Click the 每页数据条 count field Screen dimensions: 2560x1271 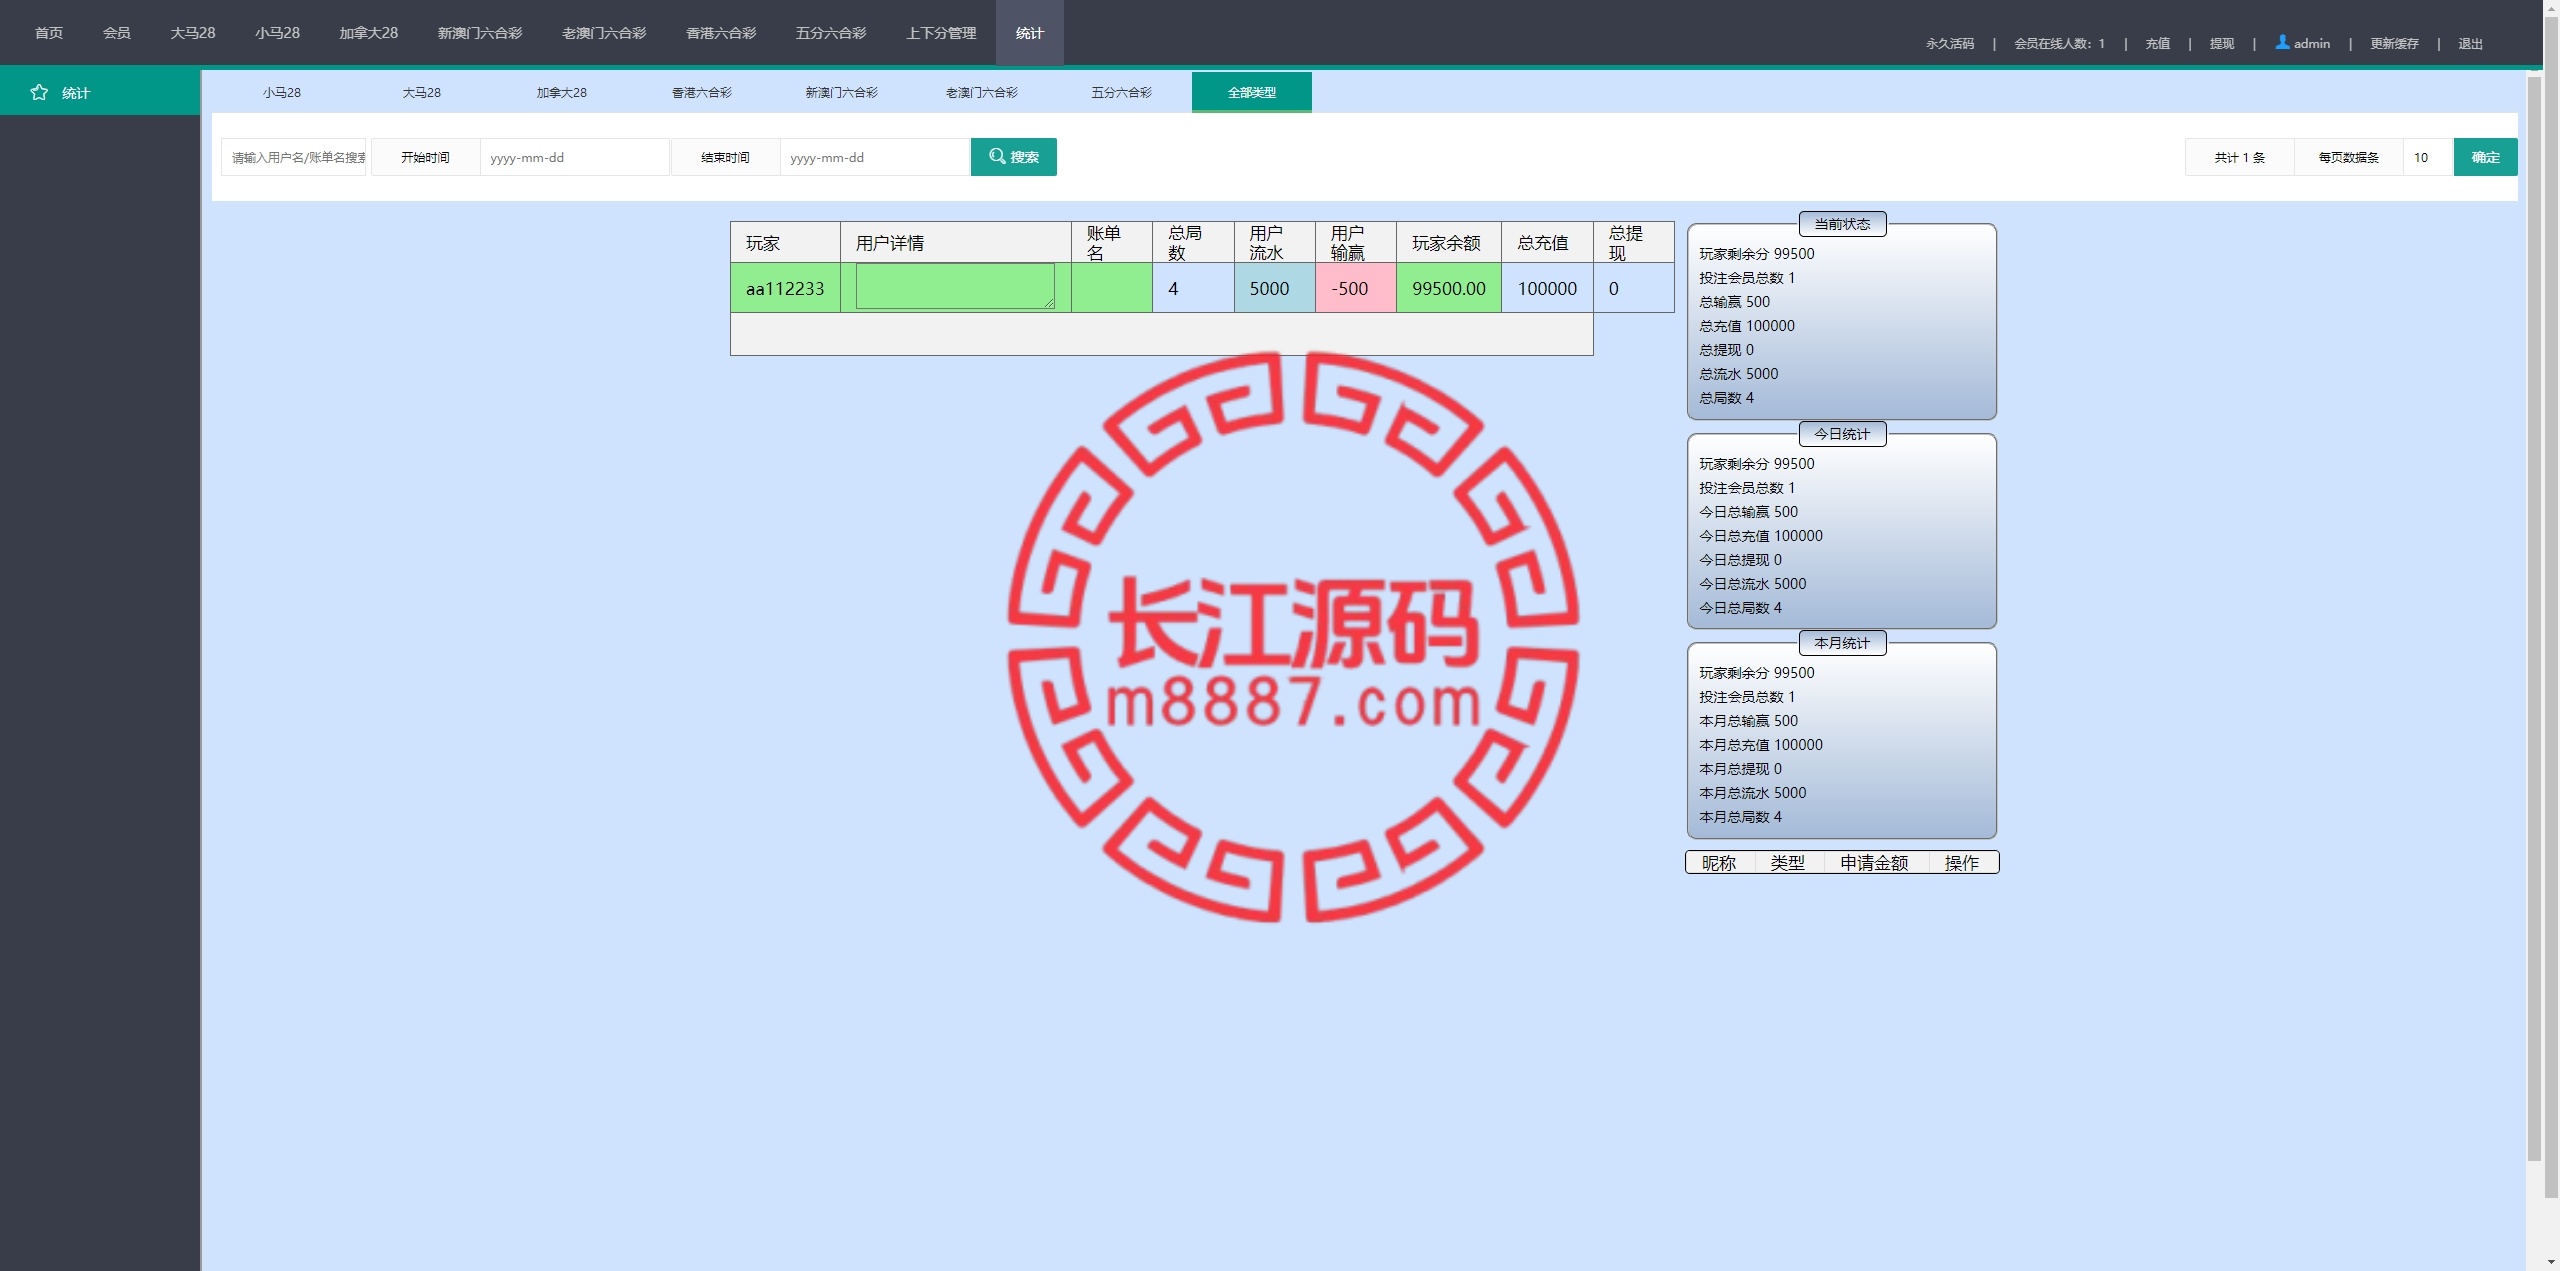2428,157
